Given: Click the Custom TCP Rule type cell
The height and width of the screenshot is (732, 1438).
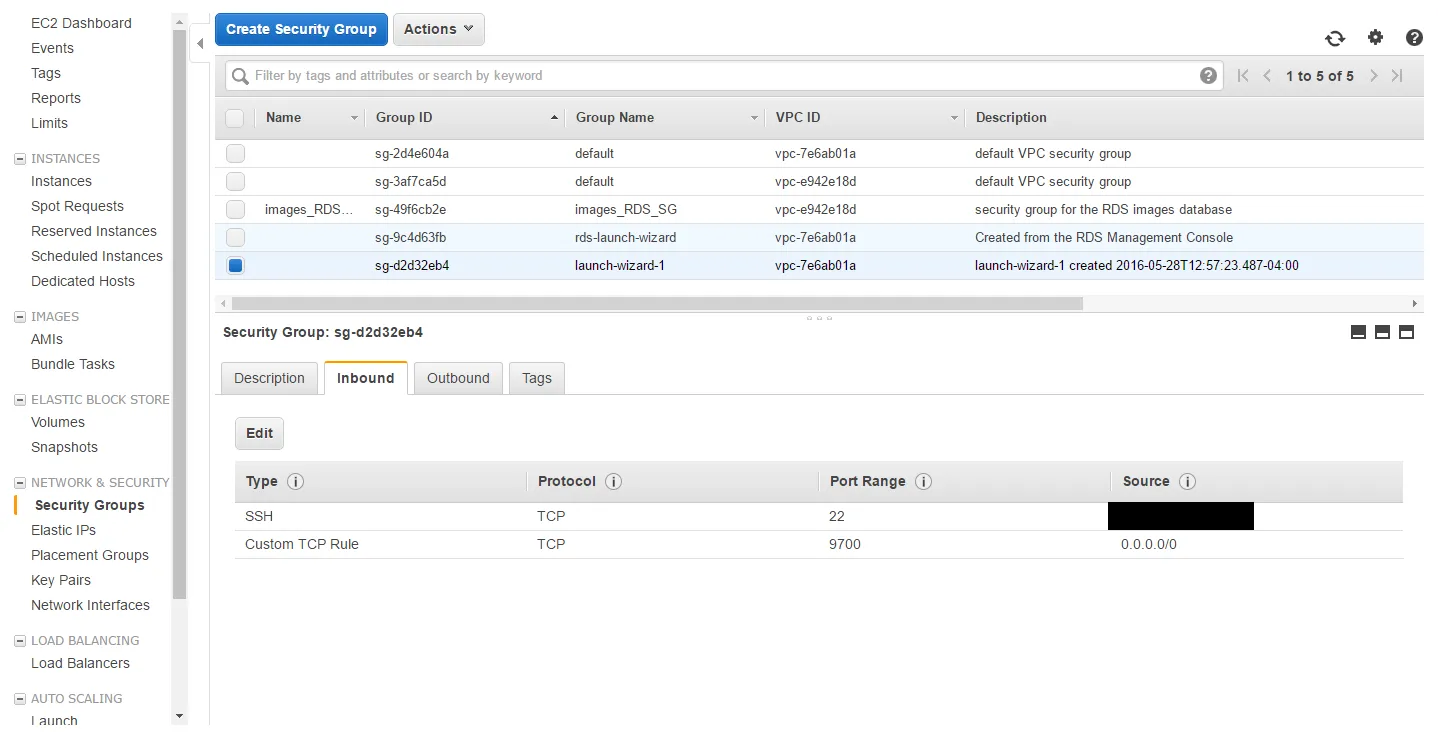Looking at the screenshot, I should [x=302, y=544].
